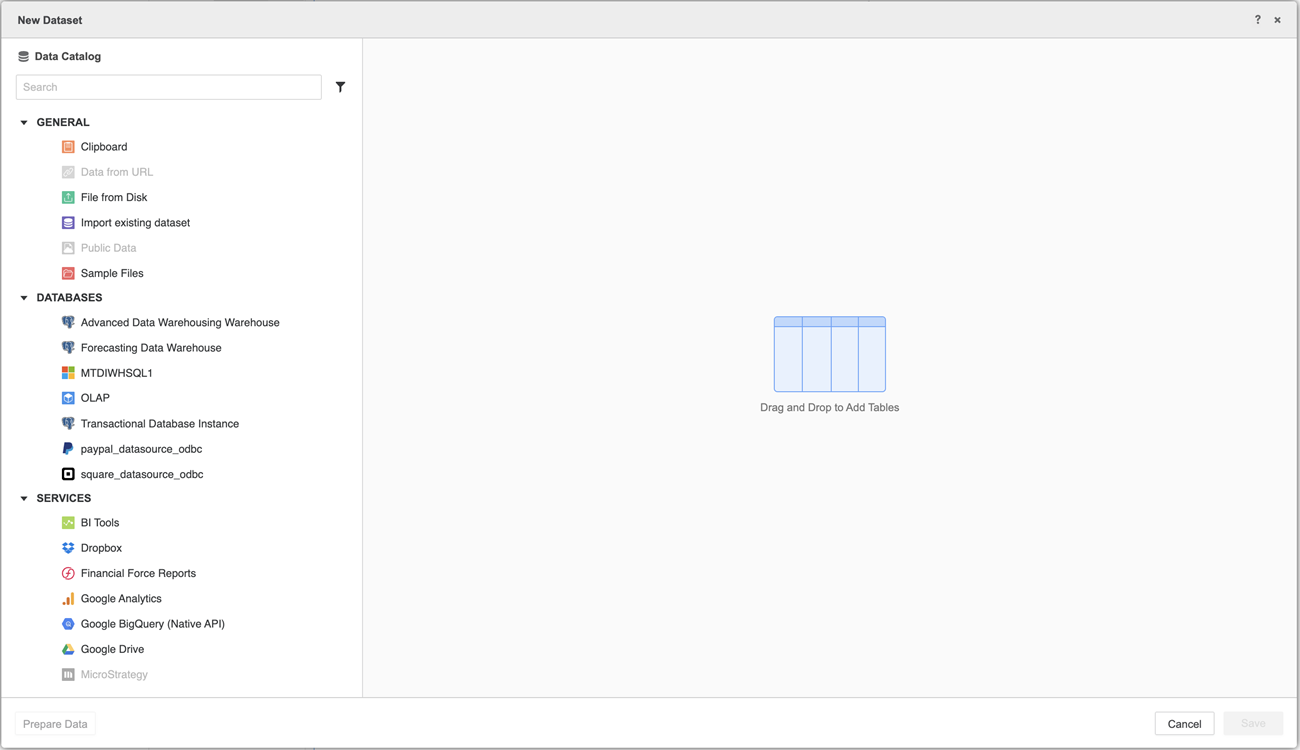Screen dimensions: 1300x750
Task: Click the DATABASES section heading
Action: [x=69, y=298]
